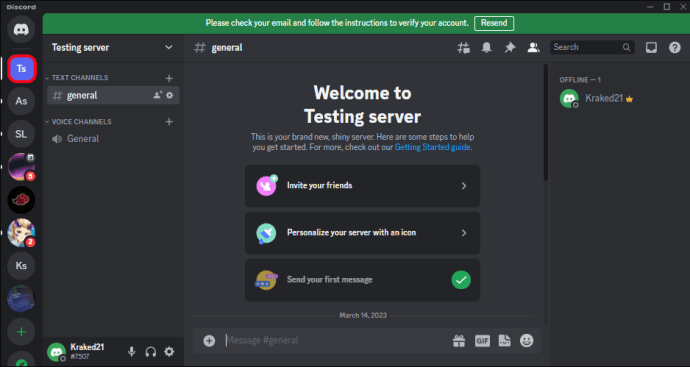Click the message attachment plus button
Viewport: 690px width, 367px height.
pos(209,341)
